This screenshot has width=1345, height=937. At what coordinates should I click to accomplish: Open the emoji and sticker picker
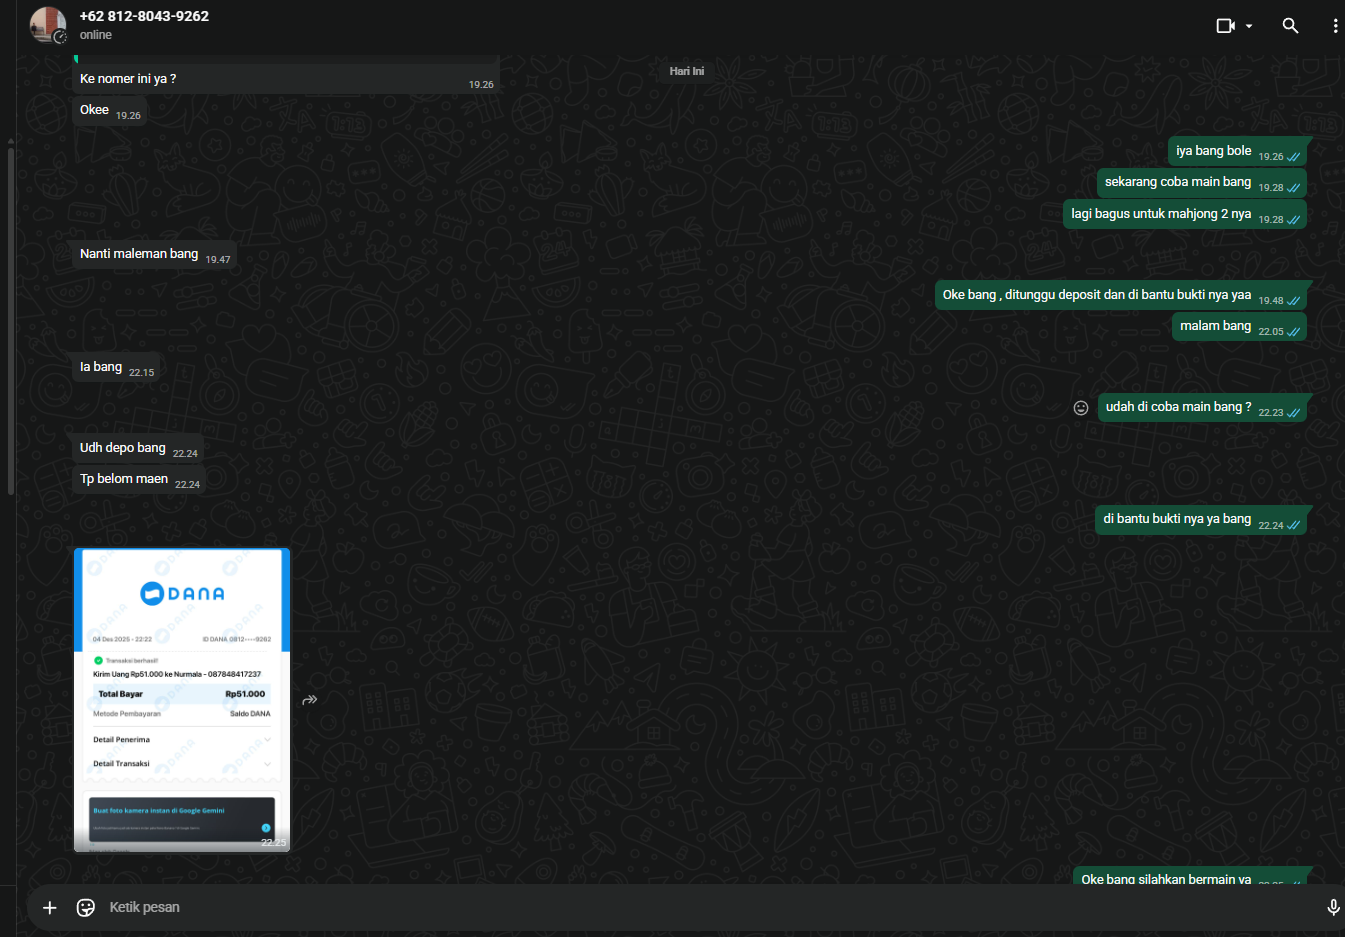click(x=86, y=907)
